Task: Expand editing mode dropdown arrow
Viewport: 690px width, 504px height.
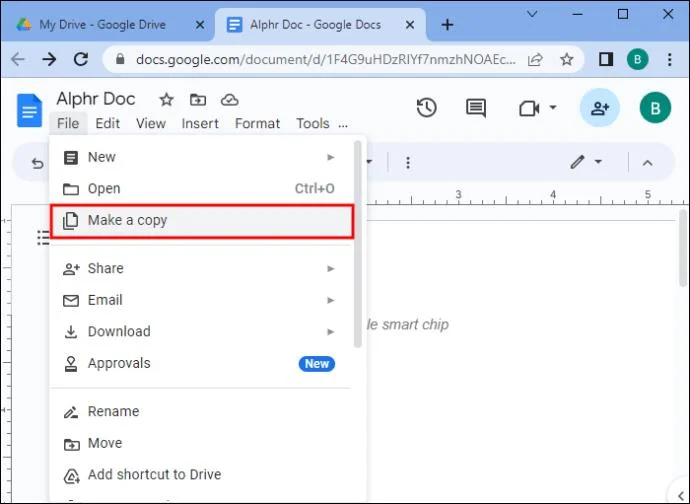Action: (x=598, y=162)
